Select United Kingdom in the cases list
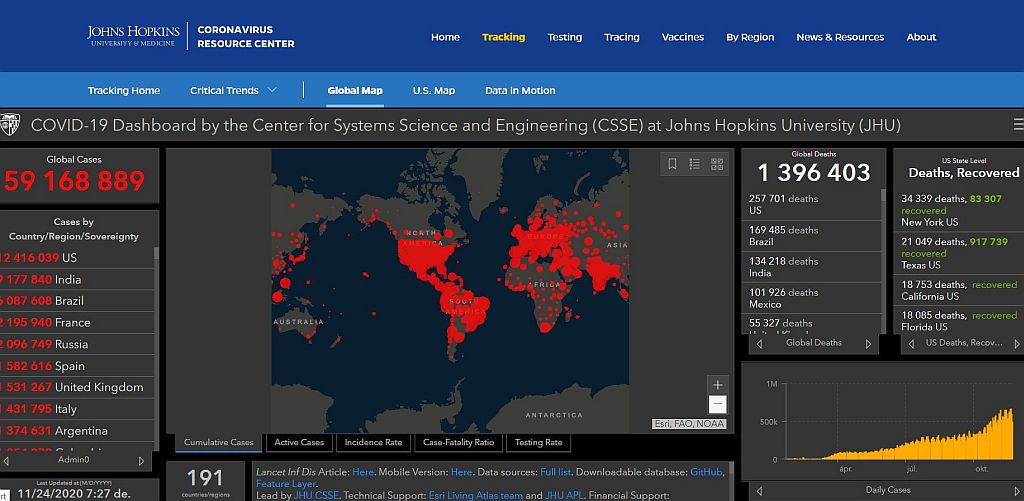The image size is (1024, 501). click(78, 387)
